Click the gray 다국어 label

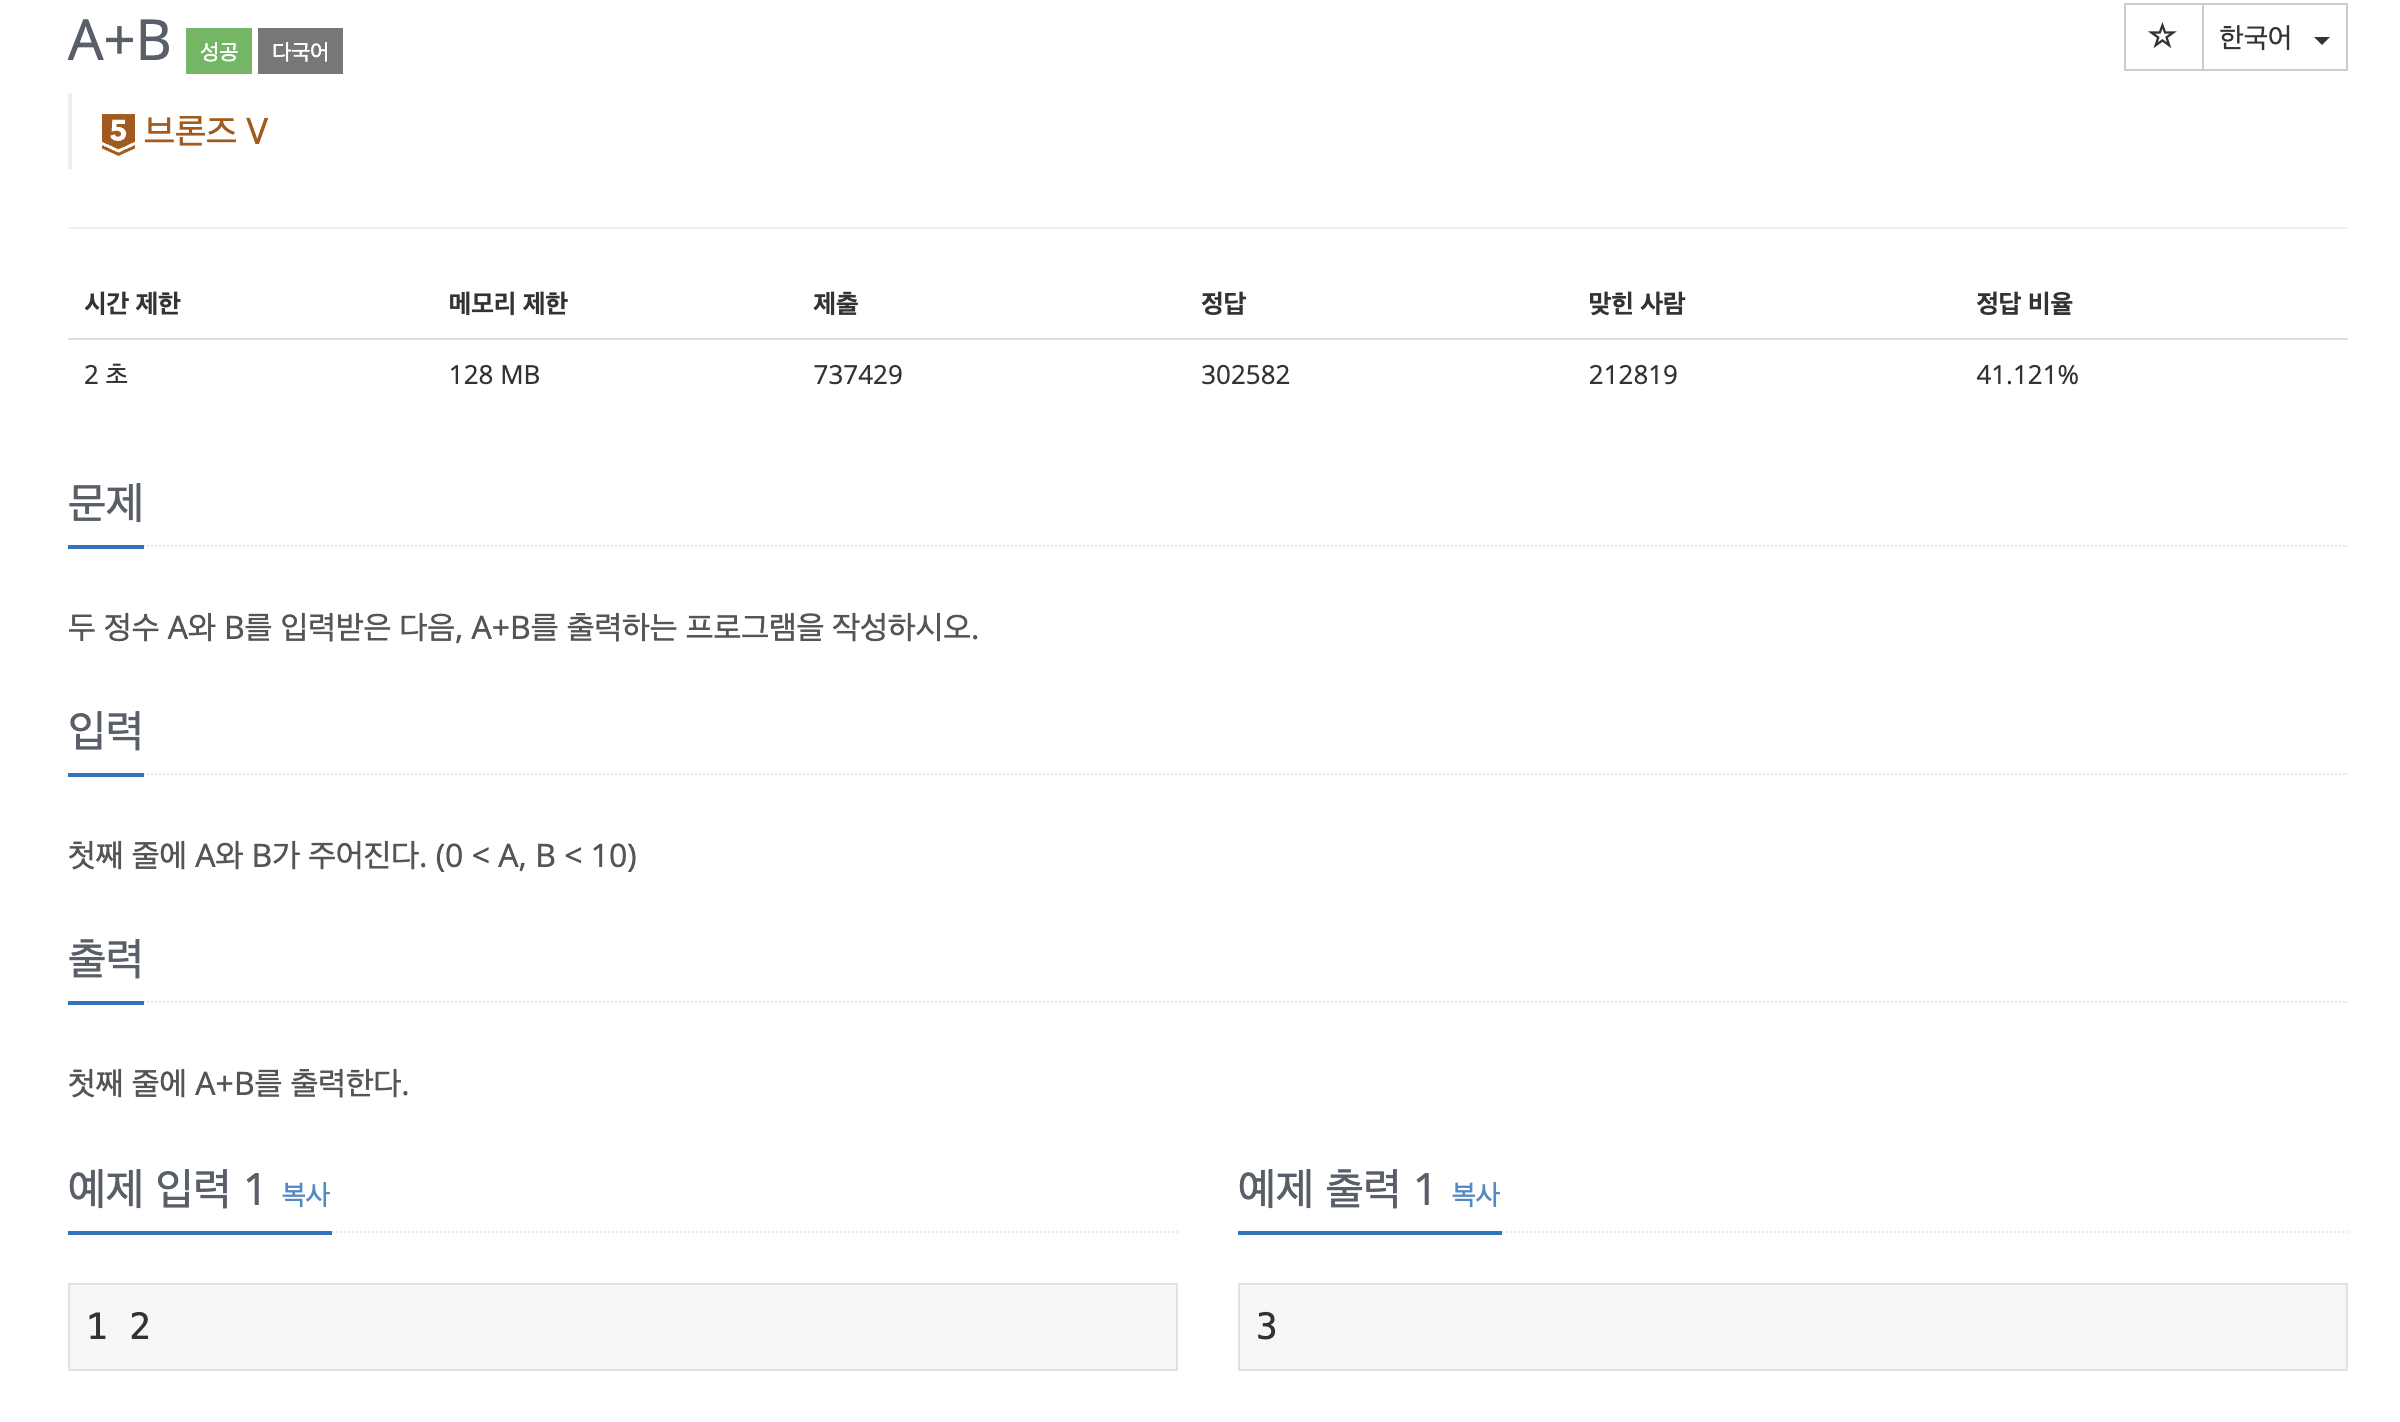[x=300, y=51]
